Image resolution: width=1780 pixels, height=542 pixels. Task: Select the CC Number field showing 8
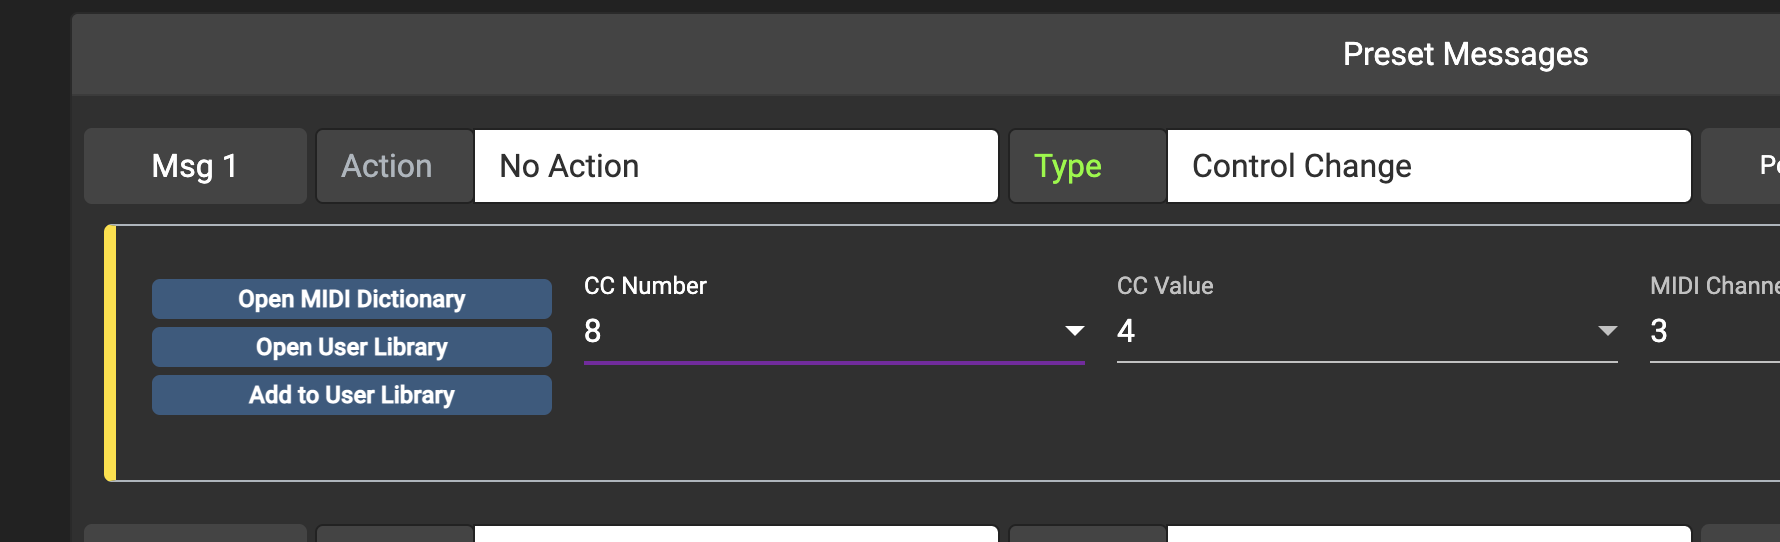click(820, 331)
